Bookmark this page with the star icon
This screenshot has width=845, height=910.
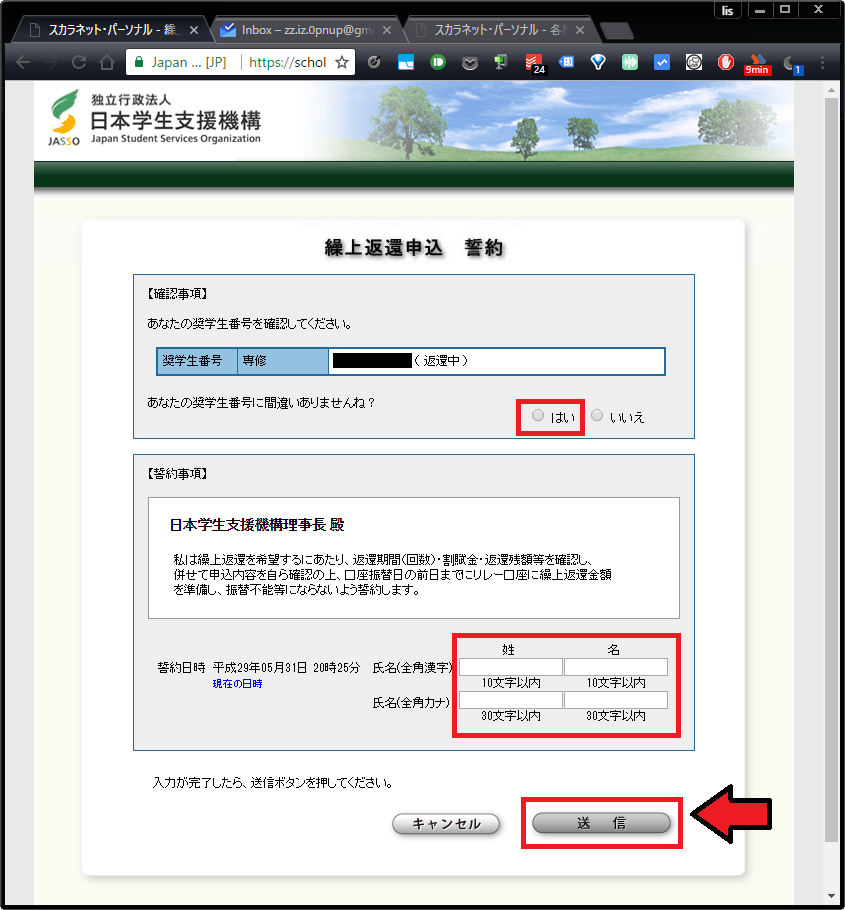342,62
